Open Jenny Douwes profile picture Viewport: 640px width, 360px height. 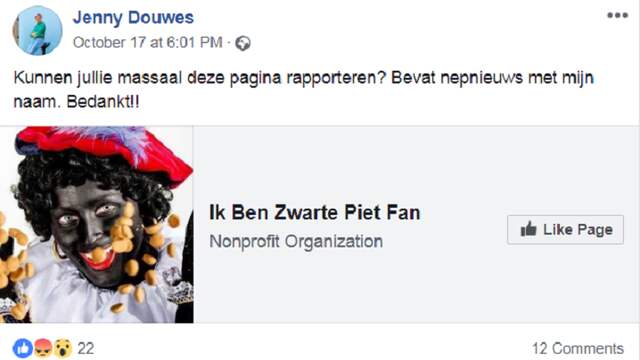38,31
